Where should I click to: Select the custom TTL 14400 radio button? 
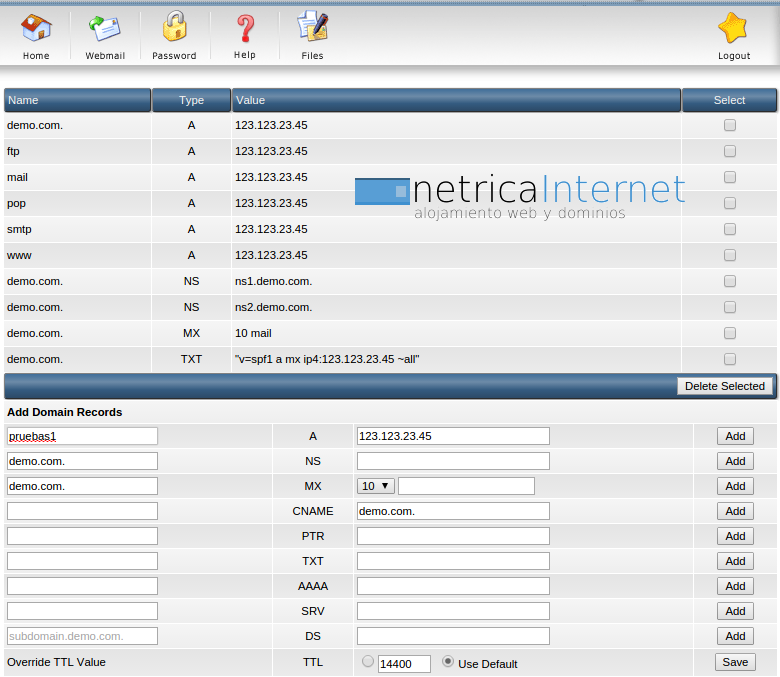click(368, 661)
